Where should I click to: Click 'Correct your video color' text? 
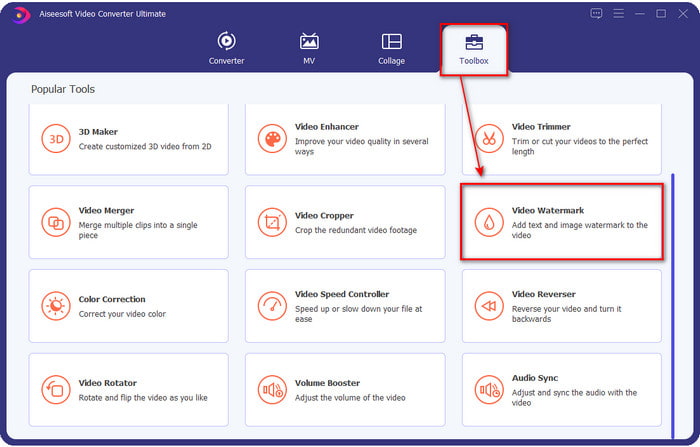pos(122,314)
